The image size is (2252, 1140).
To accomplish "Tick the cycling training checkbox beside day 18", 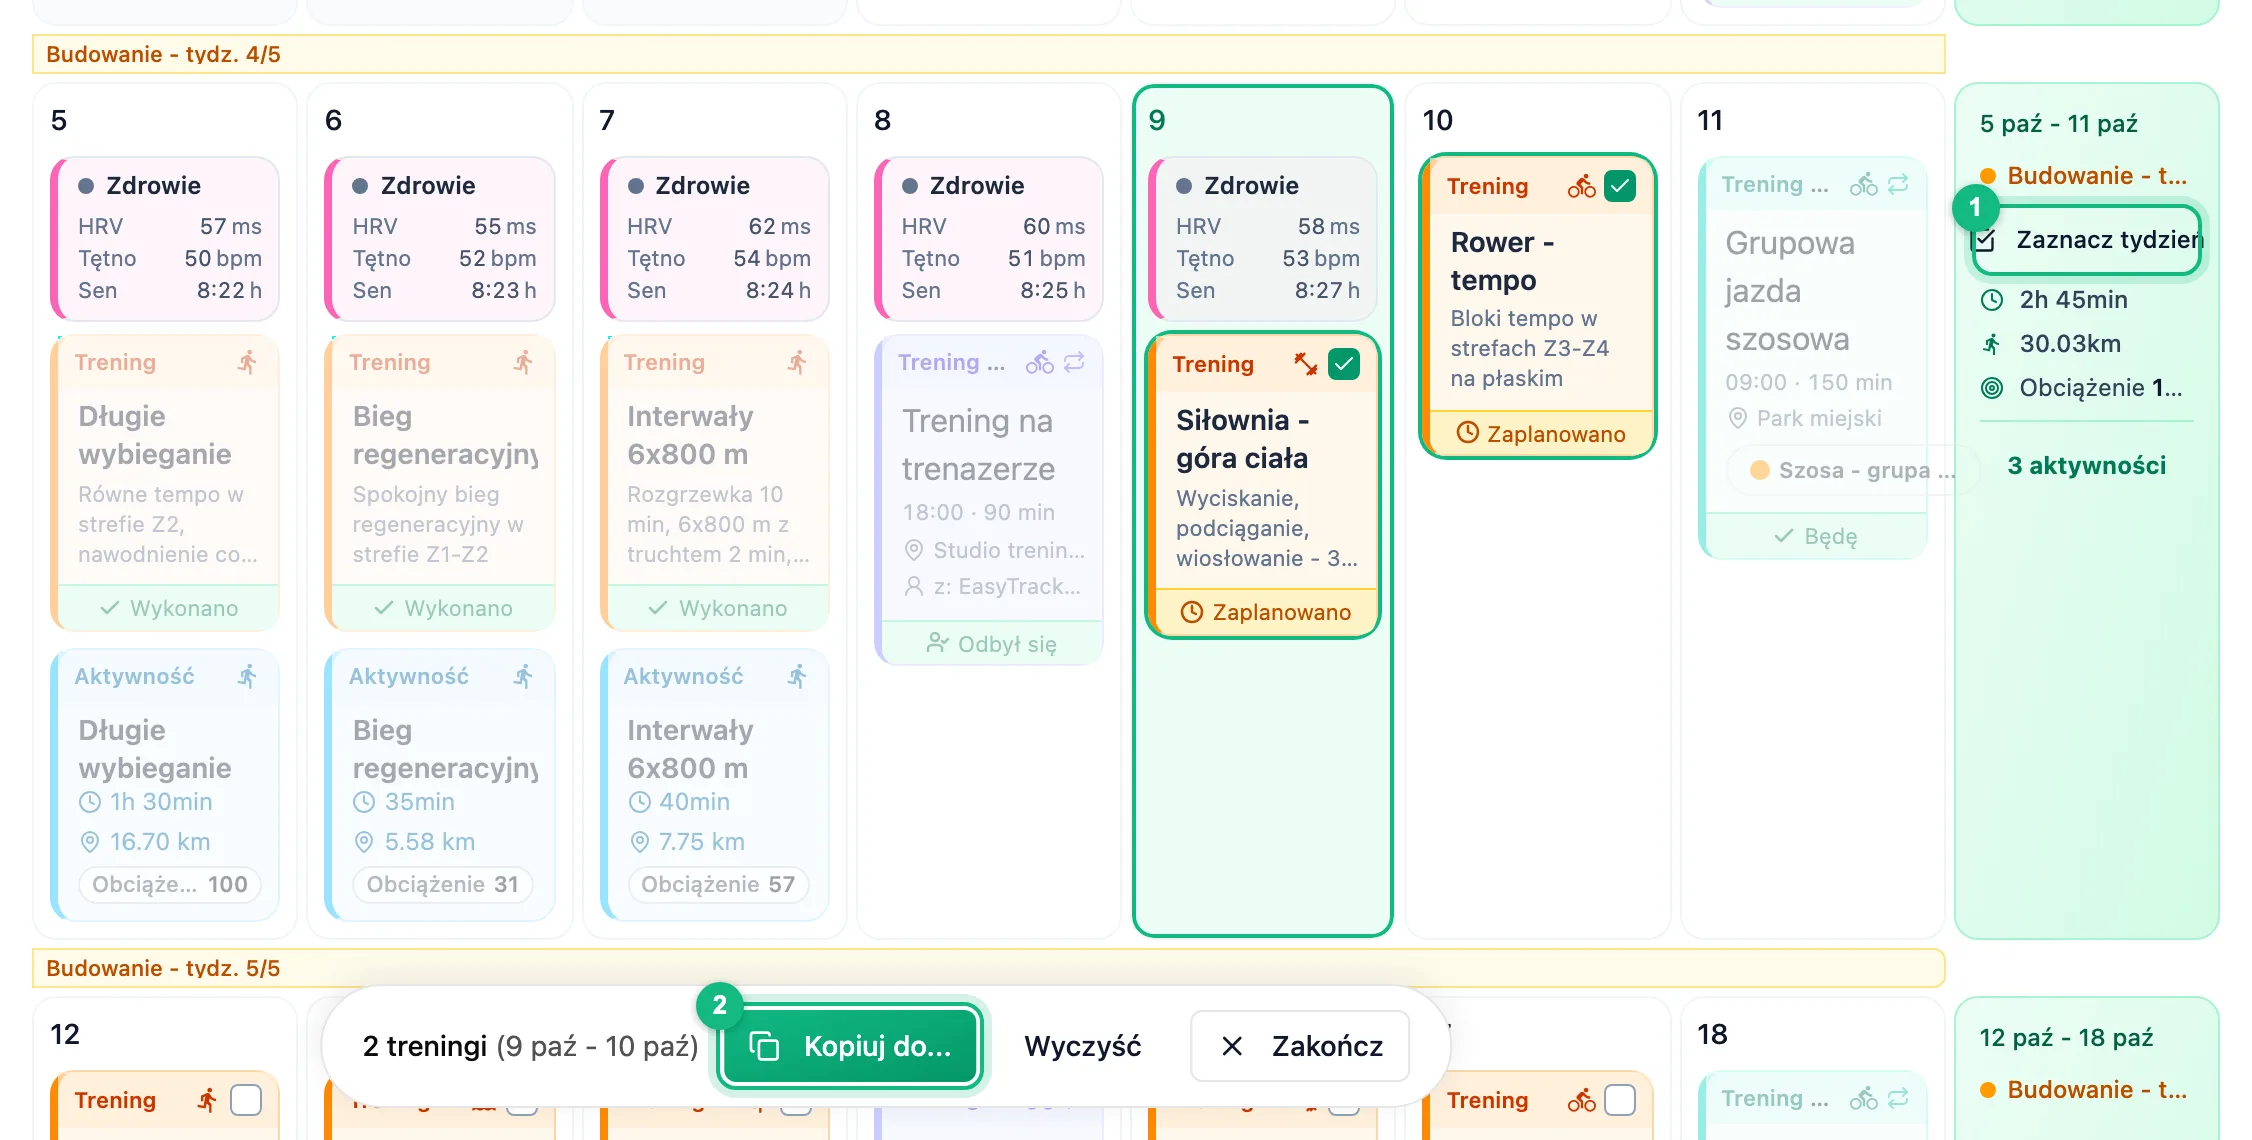I will point(1620,1100).
